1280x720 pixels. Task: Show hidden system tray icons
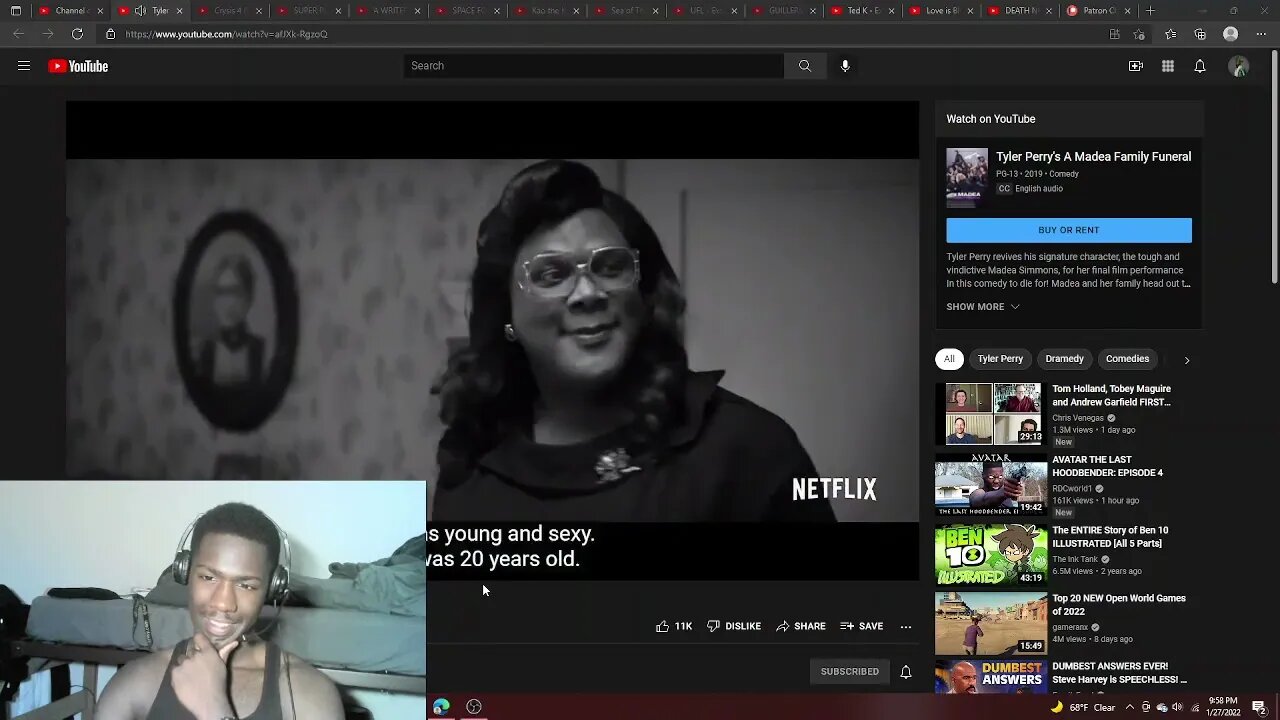[x=1130, y=707]
